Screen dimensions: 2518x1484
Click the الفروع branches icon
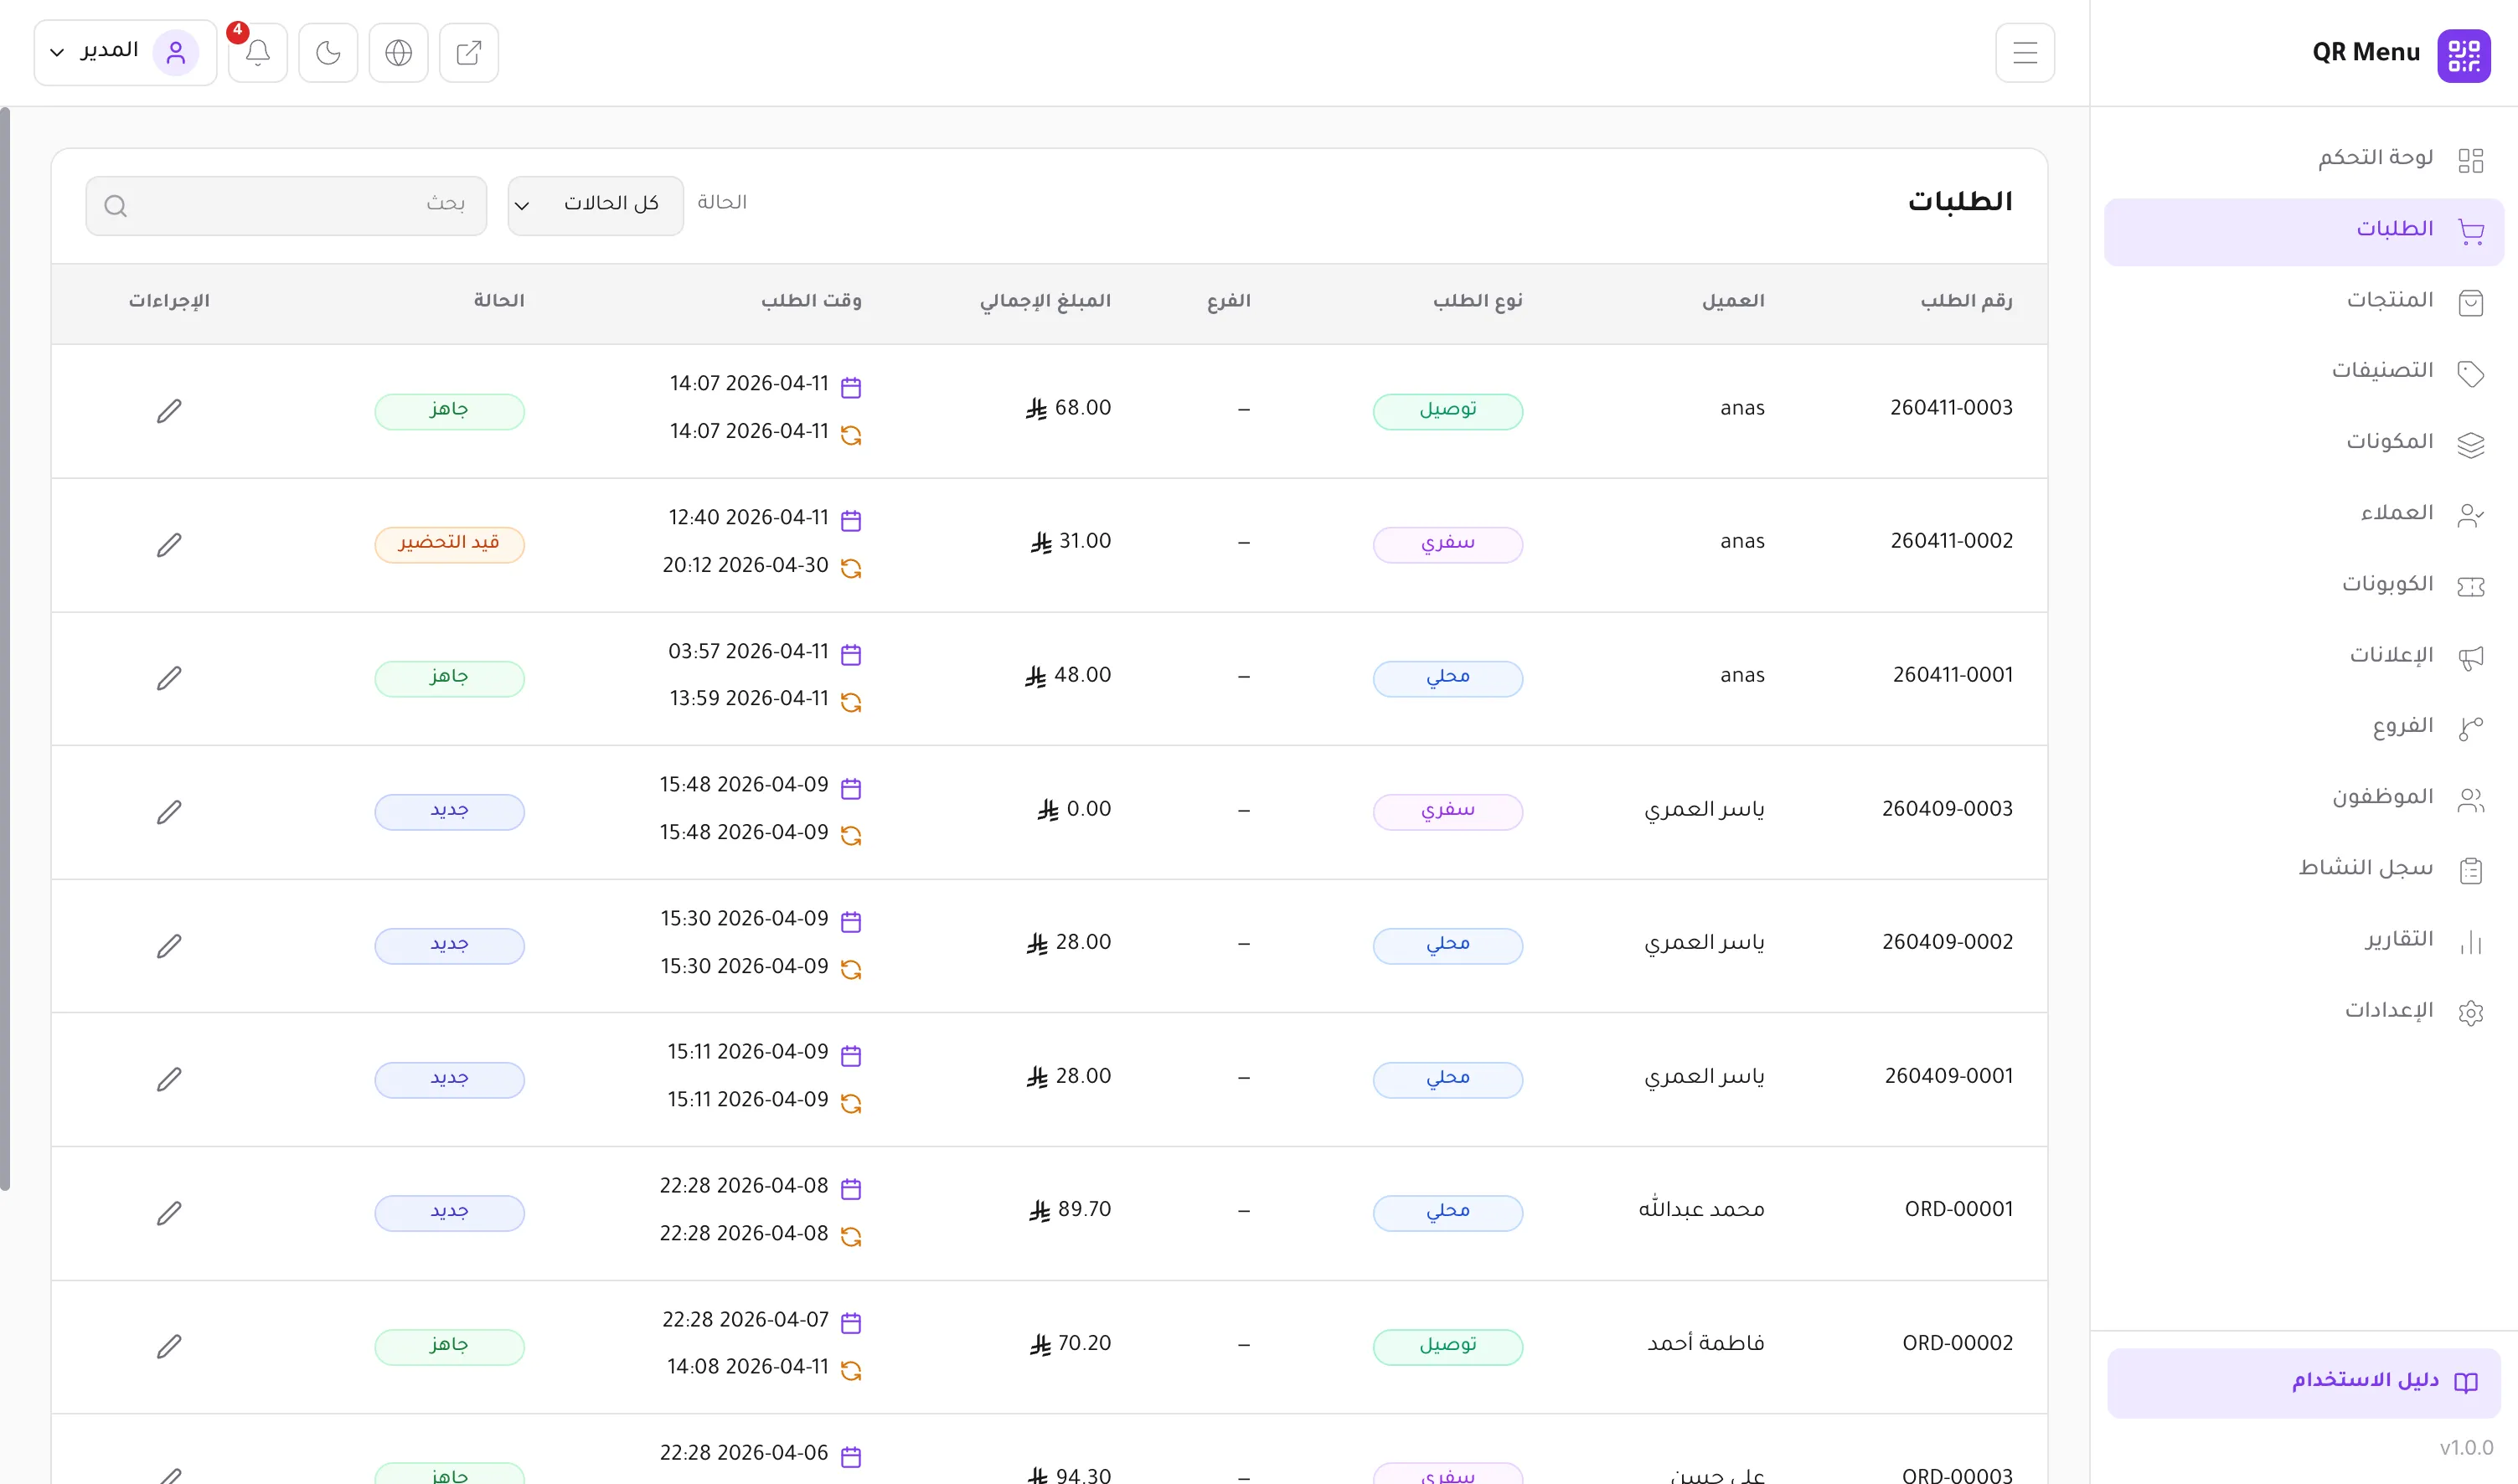2470,729
